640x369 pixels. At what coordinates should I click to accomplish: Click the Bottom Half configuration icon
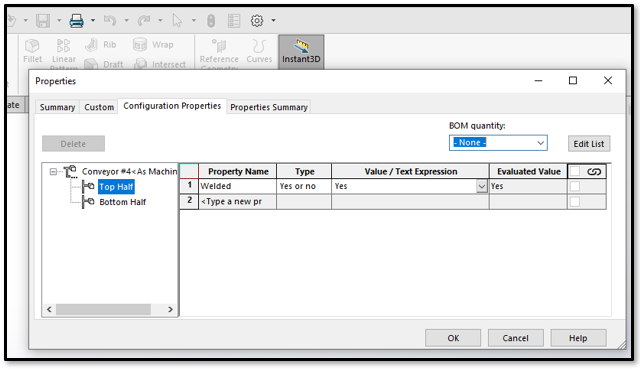point(88,202)
